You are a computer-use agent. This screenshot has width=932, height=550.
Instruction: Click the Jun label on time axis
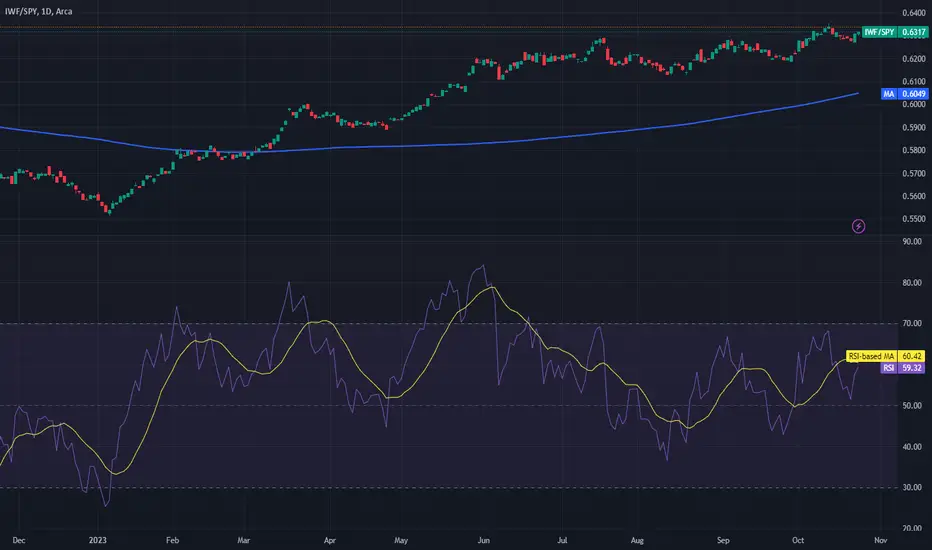(484, 540)
